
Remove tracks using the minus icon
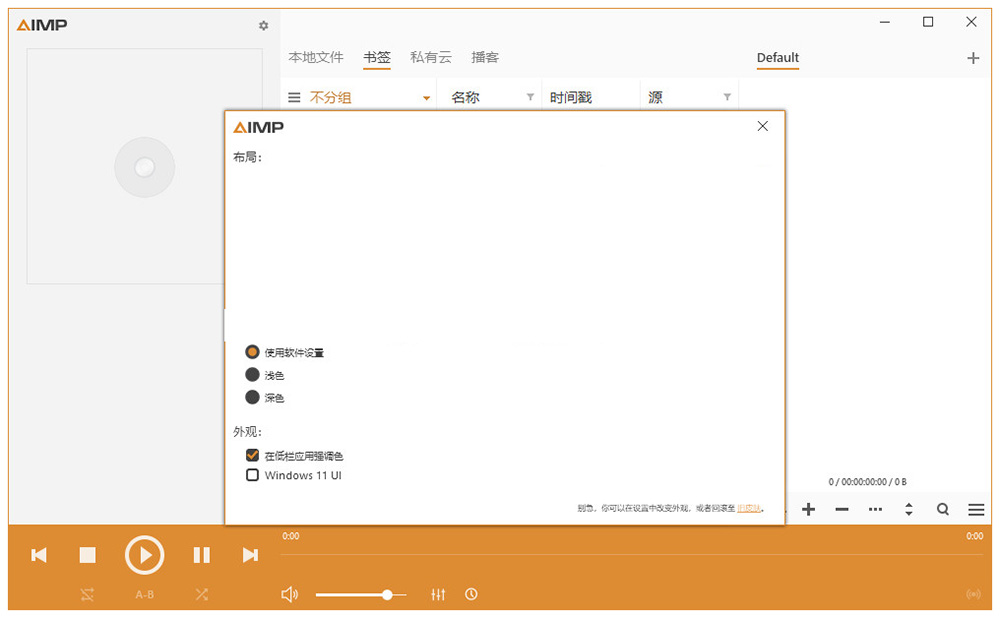[841, 509]
